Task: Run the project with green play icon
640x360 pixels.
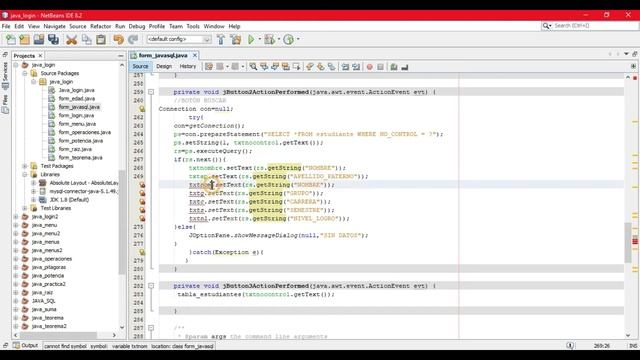Action: click(251, 39)
